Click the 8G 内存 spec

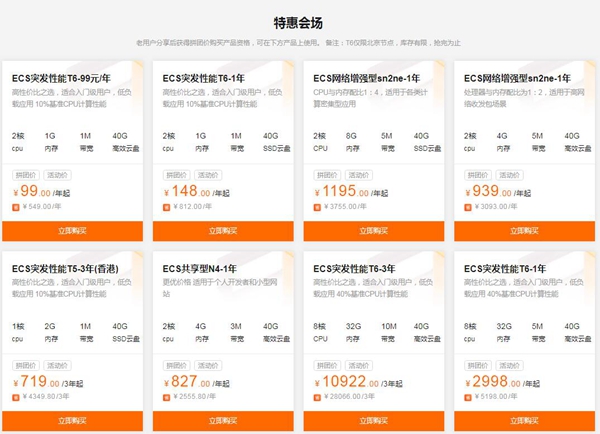coord(352,142)
